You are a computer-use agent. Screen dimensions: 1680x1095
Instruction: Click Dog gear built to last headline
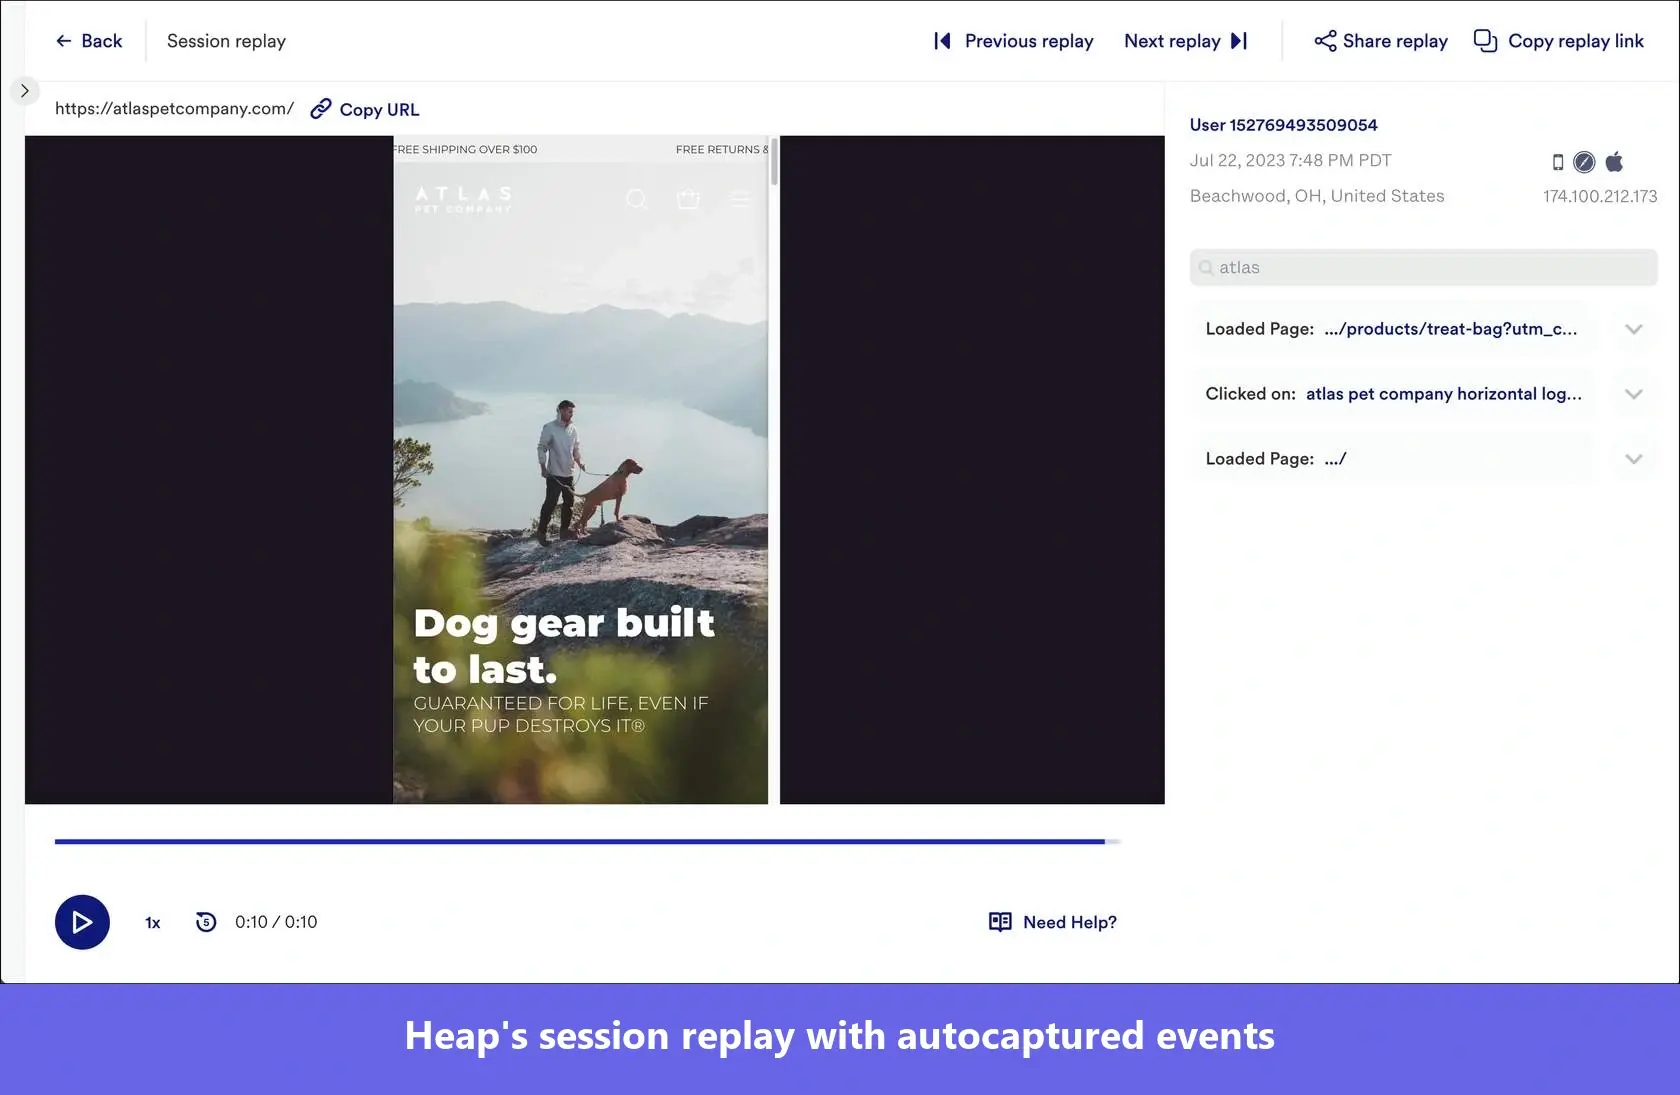564,646
